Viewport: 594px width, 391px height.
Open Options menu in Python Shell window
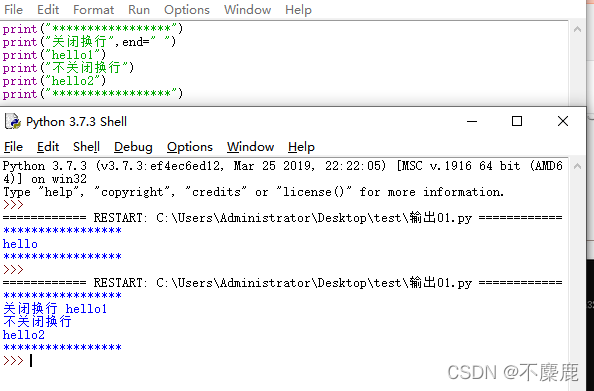(x=190, y=147)
